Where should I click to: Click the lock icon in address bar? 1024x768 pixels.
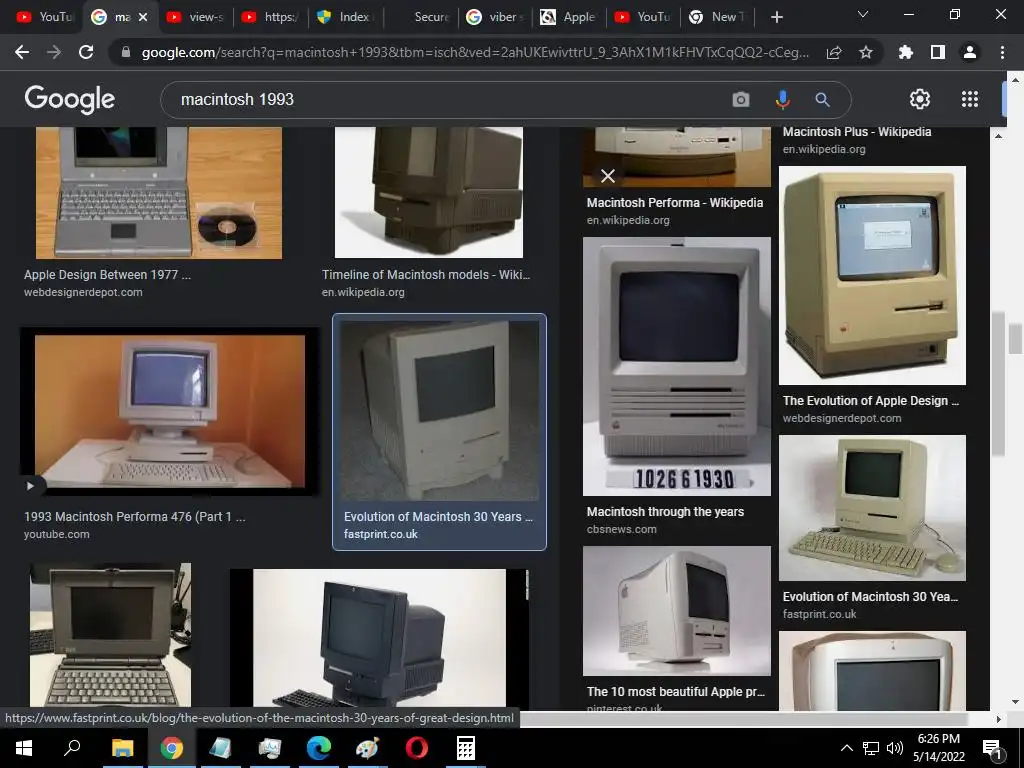click(126, 52)
